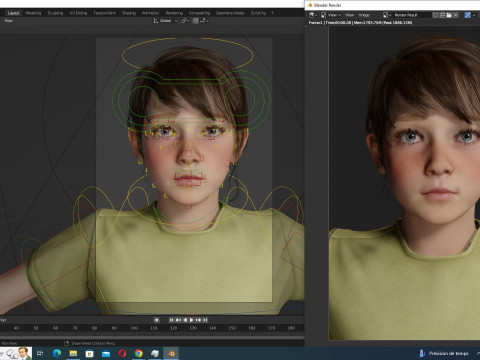Viewport: 480px width, 360px height.
Task: Click the render stats Frame/Time text line
Action: point(360,23)
